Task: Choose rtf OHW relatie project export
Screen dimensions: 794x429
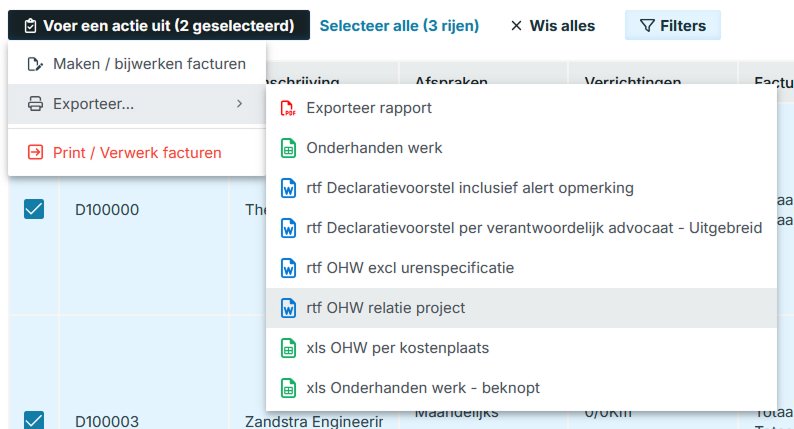Action: tap(386, 308)
